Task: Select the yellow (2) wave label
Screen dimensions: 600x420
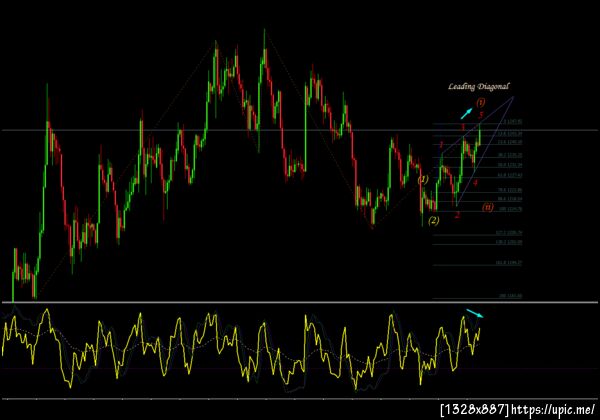Action: click(x=434, y=220)
